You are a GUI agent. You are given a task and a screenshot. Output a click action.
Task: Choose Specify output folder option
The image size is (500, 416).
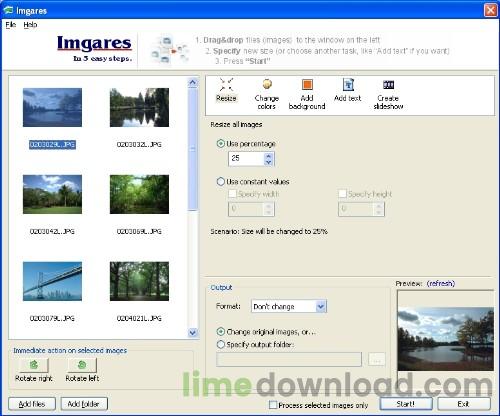click(221, 344)
